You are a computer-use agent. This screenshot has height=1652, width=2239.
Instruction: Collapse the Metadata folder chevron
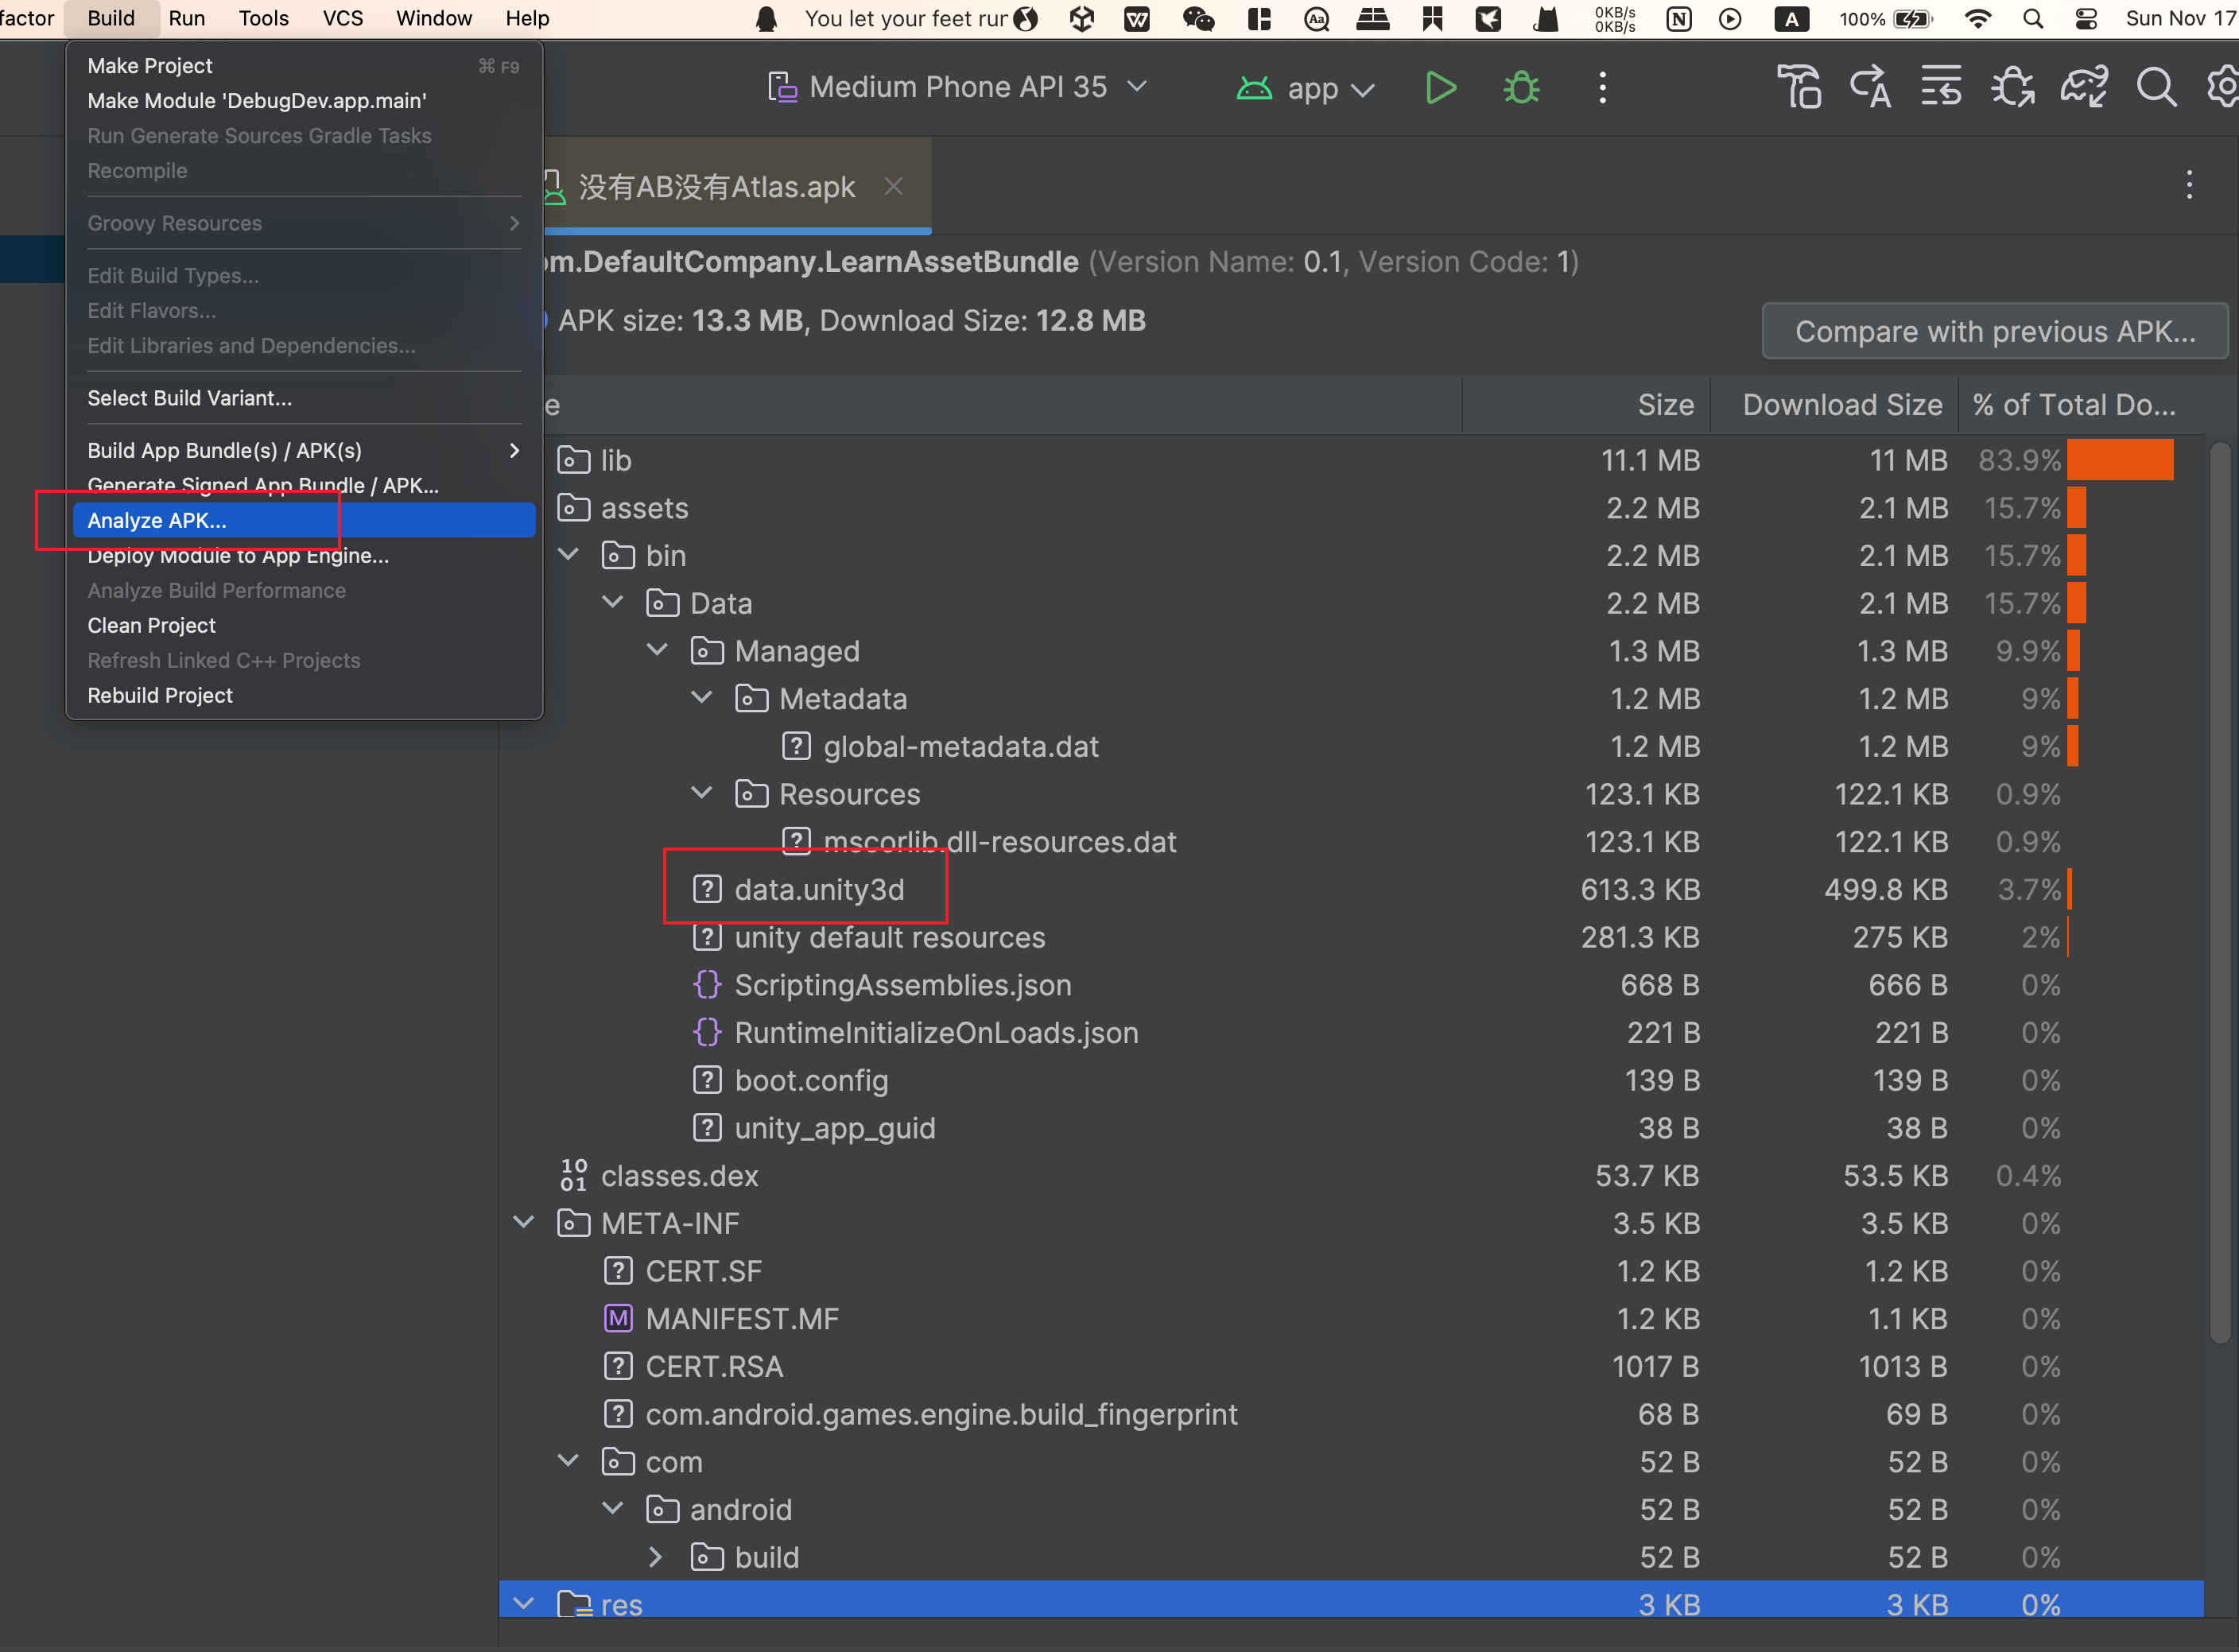tap(702, 697)
